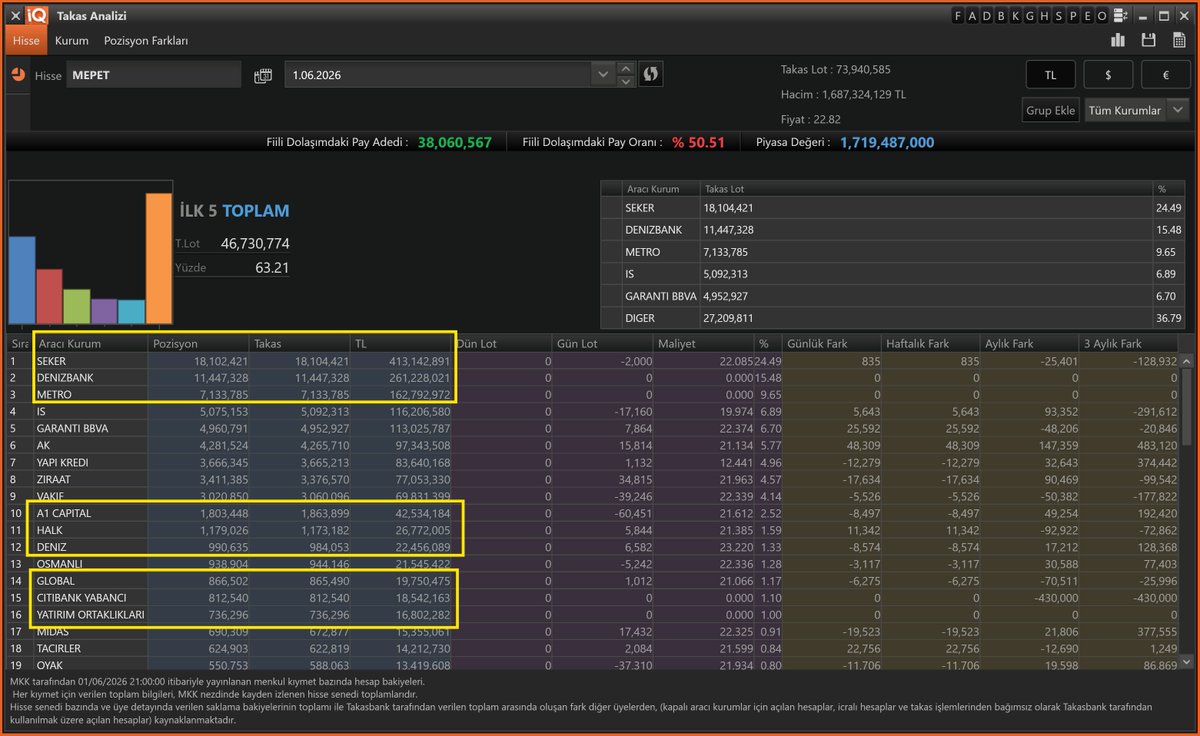This screenshot has width=1200, height=736.
Task: Open the calendar picker icon
Action: pos(263,75)
